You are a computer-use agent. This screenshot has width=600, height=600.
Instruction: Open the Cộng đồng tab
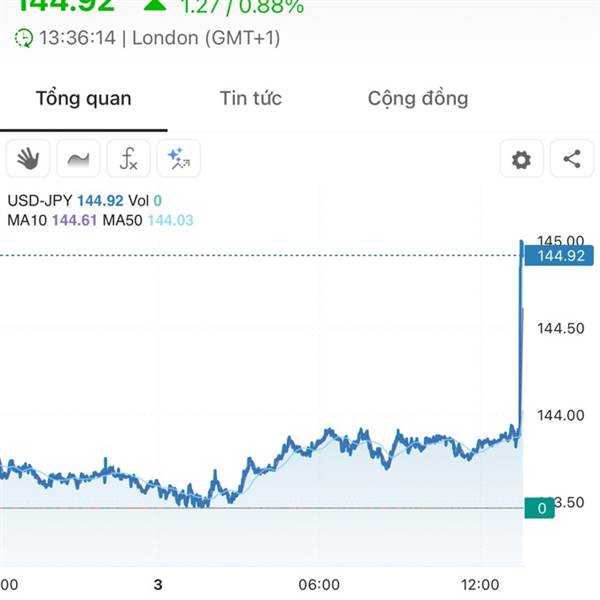[x=418, y=99]
